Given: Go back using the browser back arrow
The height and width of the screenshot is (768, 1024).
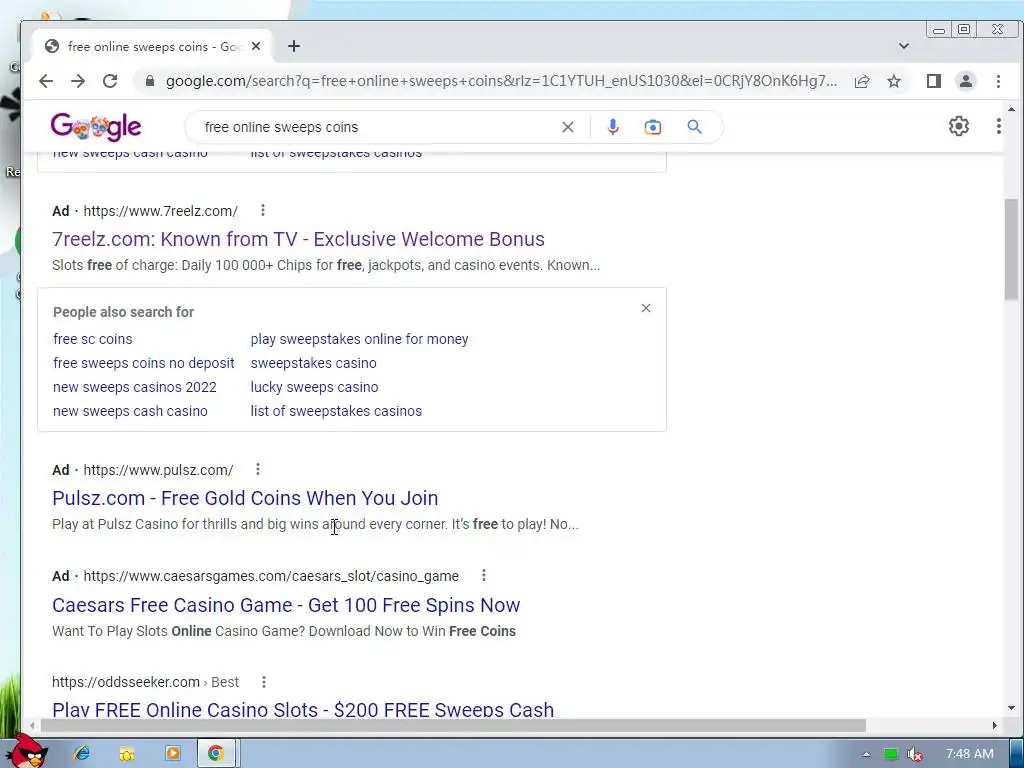Looking at the screenshot, I should click(46, 81).
